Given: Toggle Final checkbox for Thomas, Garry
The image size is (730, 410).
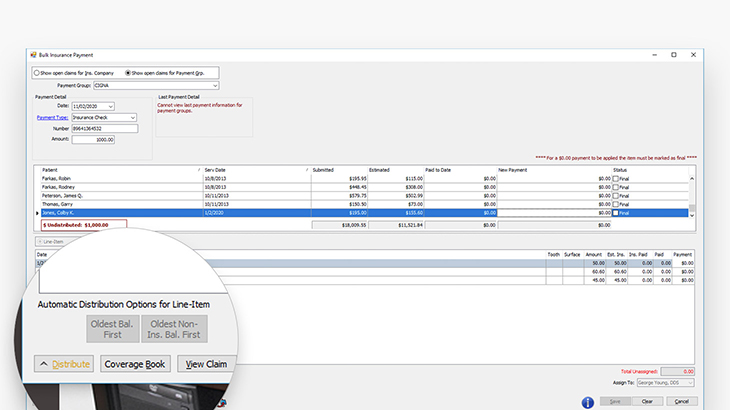Looking at the screenshot, I should pyautogui.click(x=616, y=204).
